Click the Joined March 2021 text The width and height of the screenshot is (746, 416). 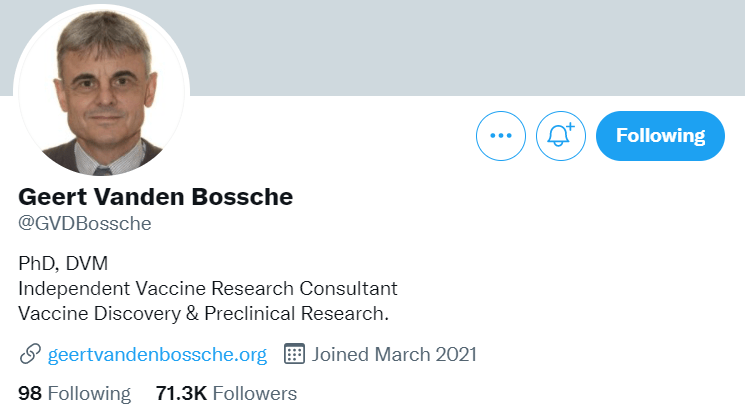[394, 354]
